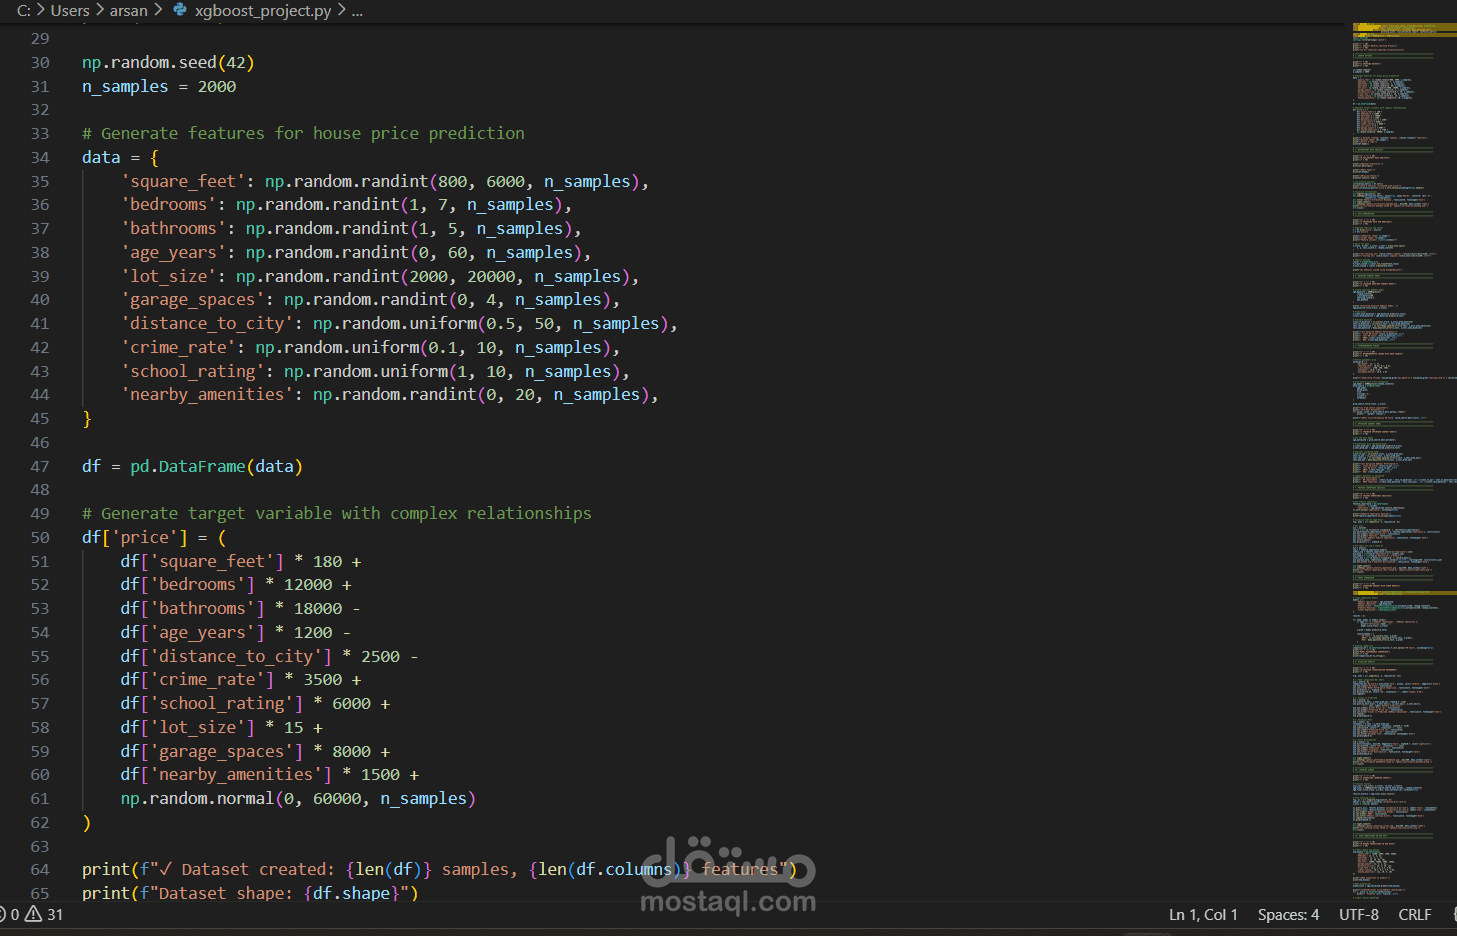Change indentation via Spaces: 4
1457x936 pixels.
1288,914
